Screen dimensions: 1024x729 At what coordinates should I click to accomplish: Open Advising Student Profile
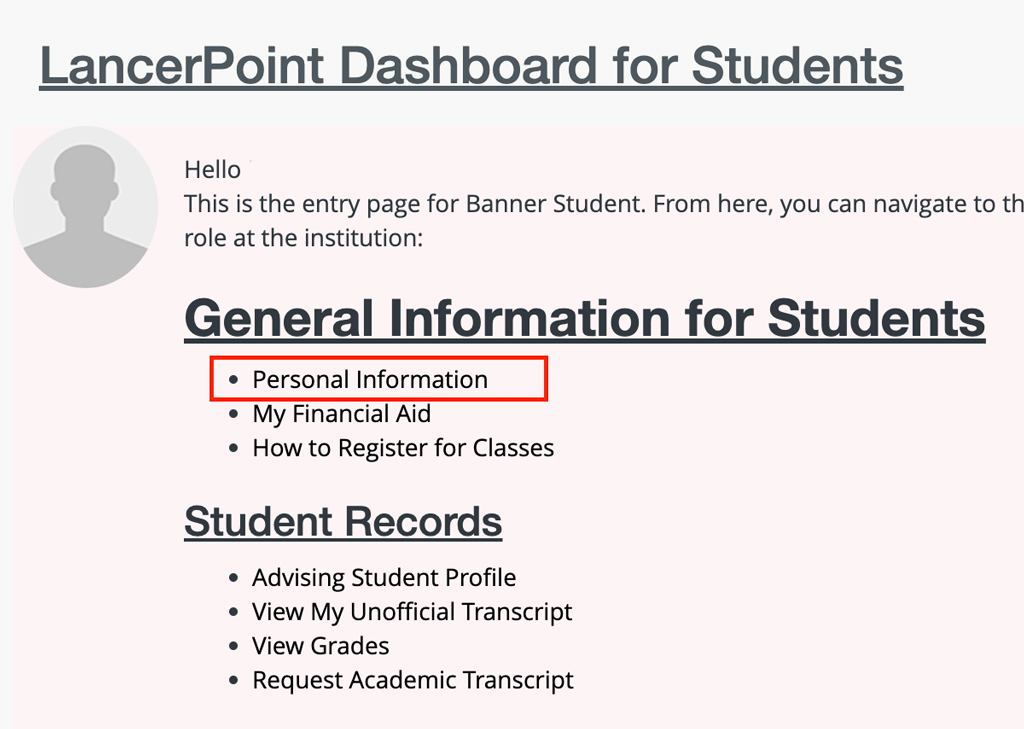(384, 578)
